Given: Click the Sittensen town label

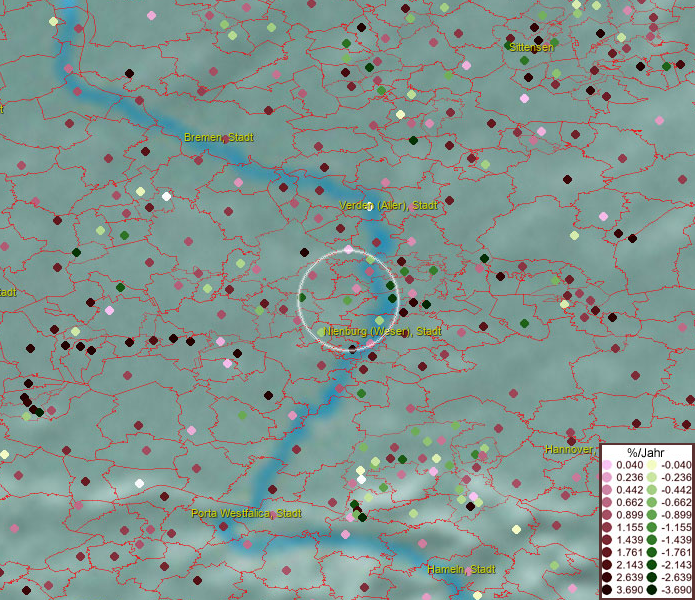Looking at the screenshot, I should pyautogui.click(x=530, y=47).
